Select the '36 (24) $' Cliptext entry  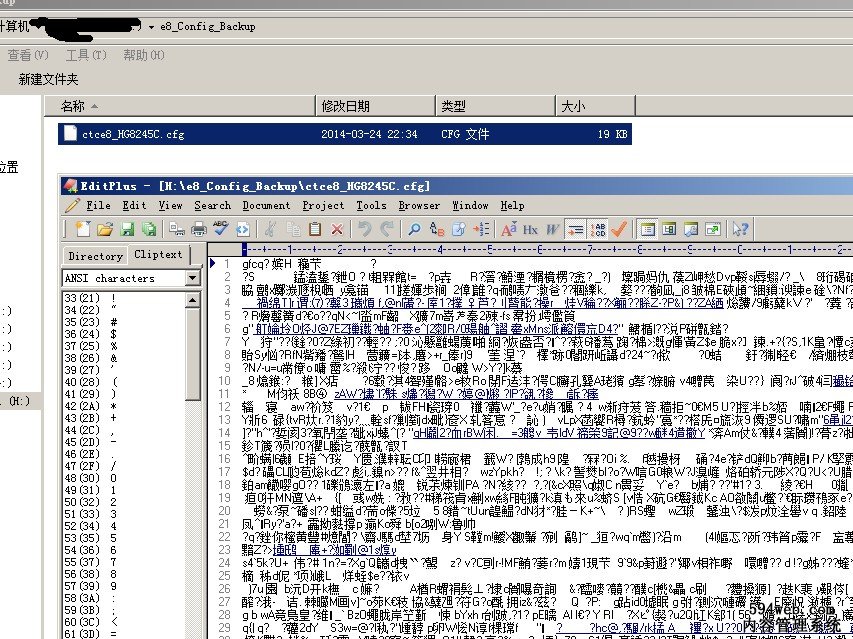point(90,334)
